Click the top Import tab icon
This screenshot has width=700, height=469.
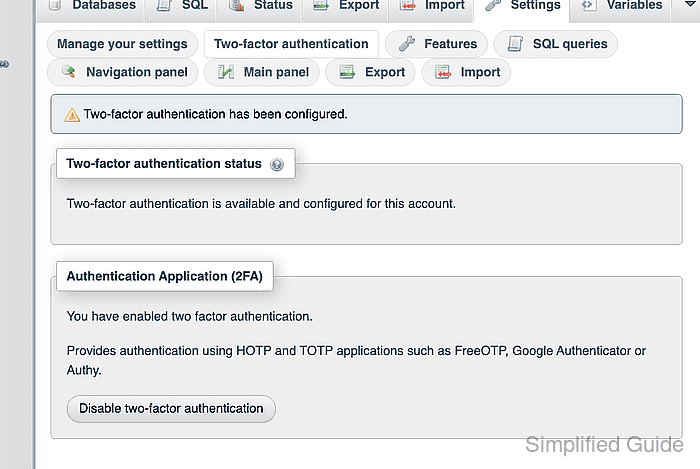click(407, 5)
